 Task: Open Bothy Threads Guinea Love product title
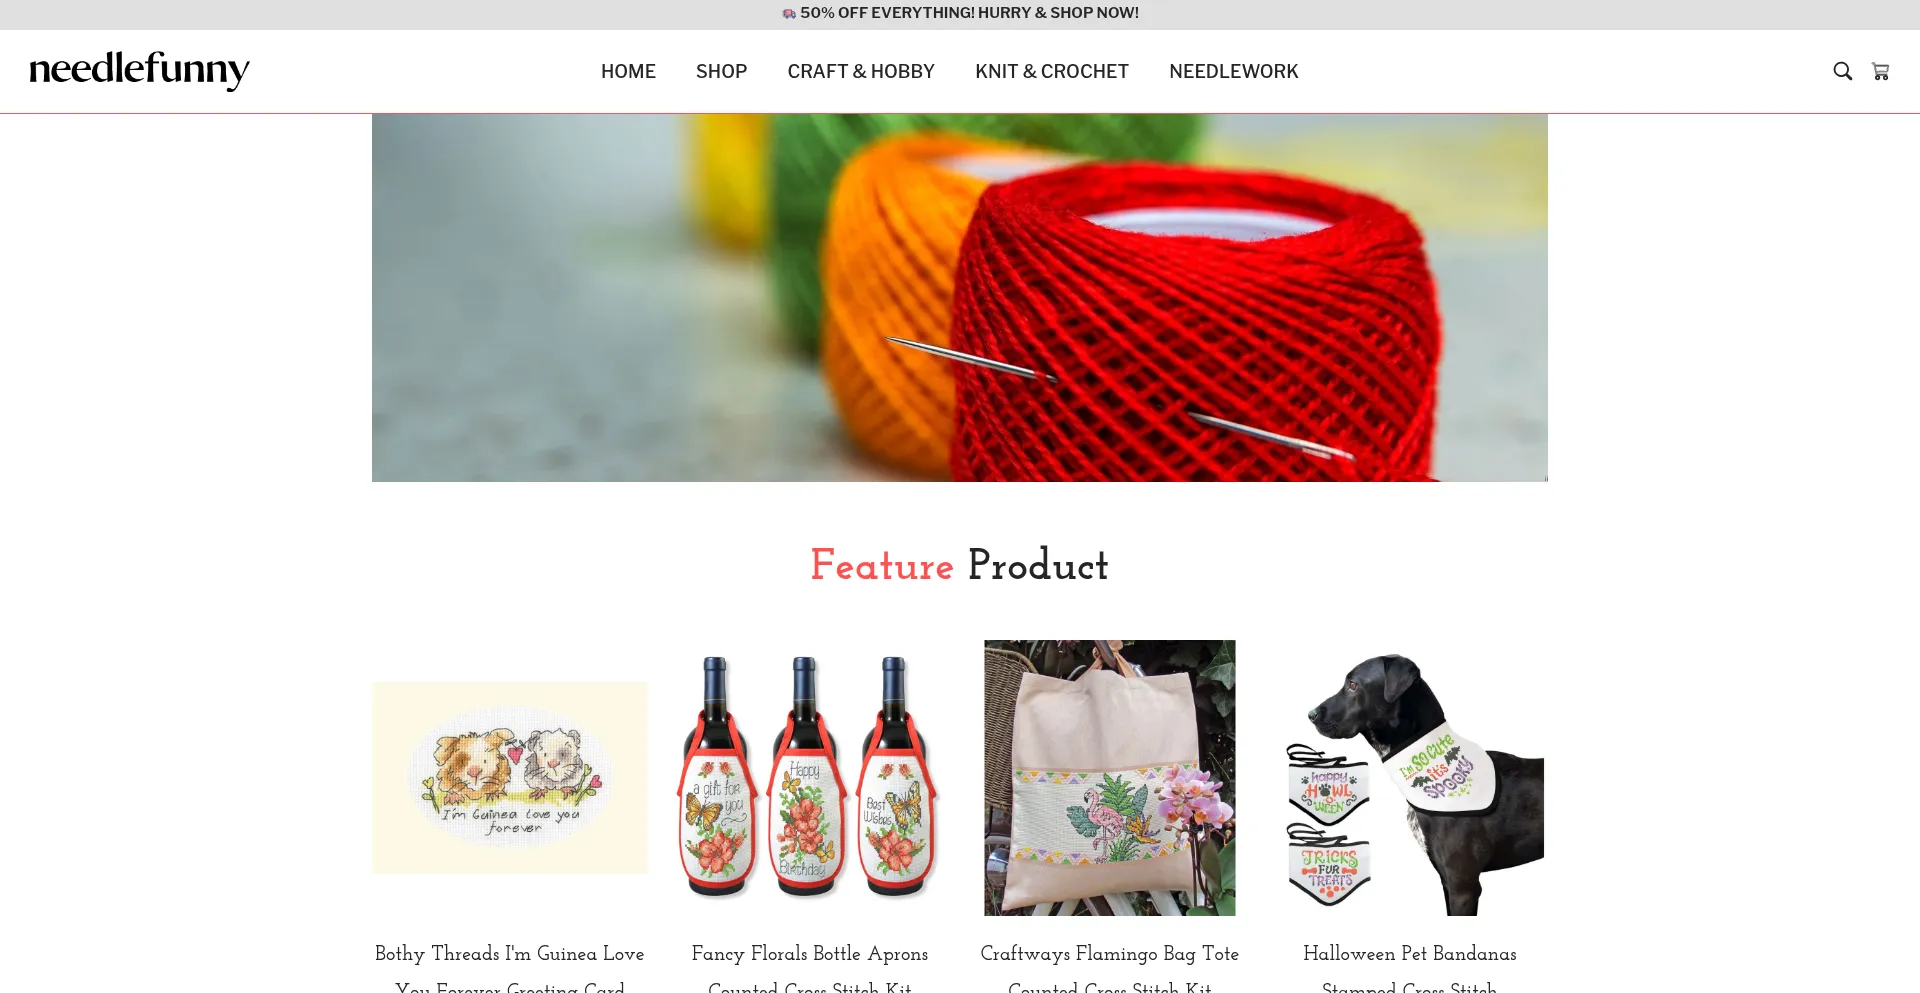[510, 969]
